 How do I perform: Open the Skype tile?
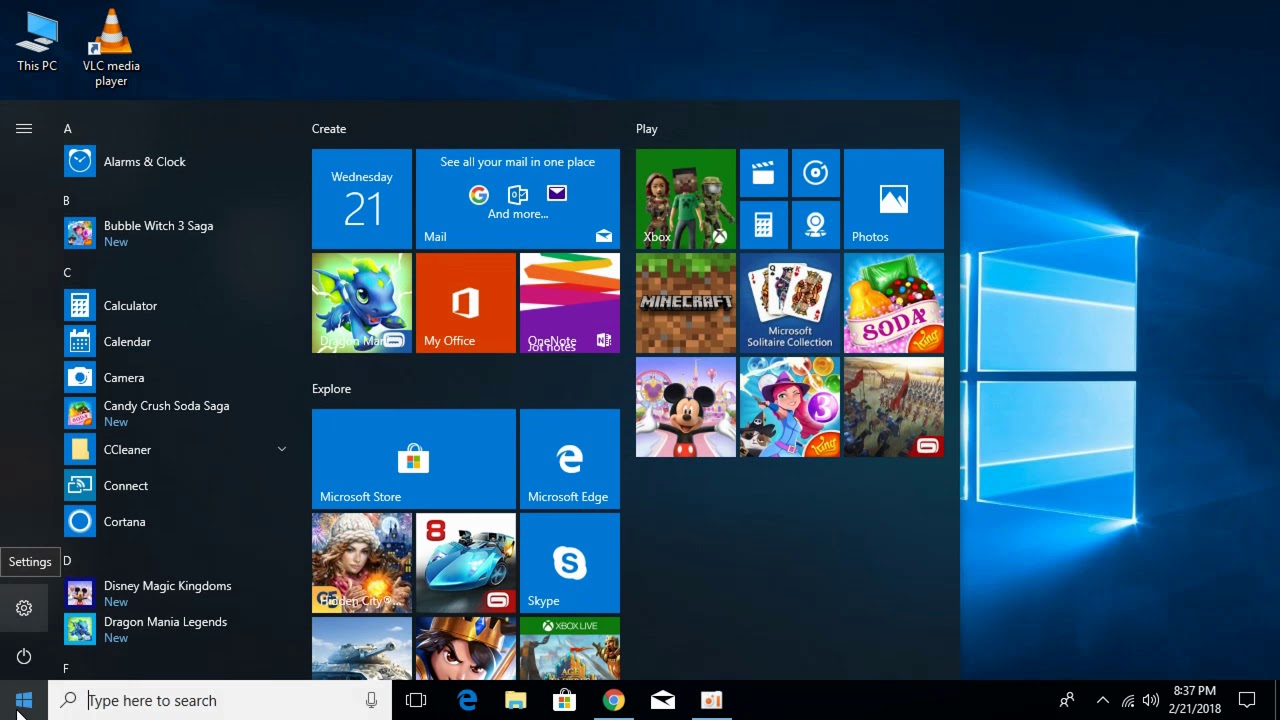570,563
